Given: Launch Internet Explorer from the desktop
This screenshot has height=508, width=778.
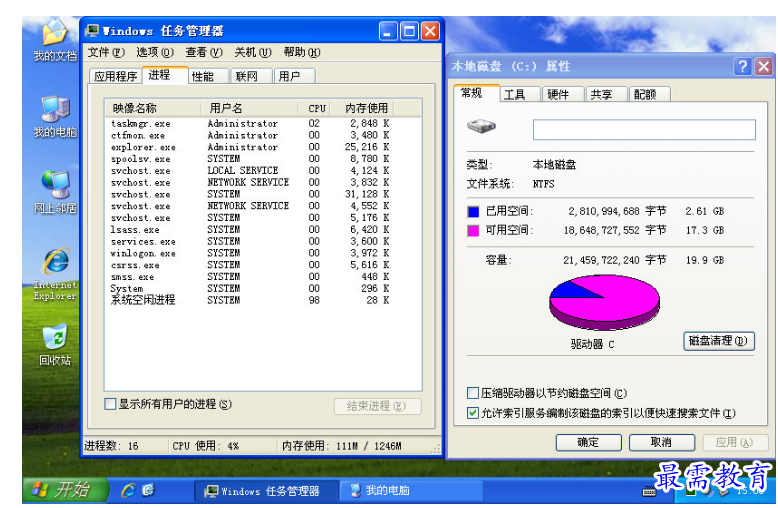Looking at the screenshot, I should (55, 274).
